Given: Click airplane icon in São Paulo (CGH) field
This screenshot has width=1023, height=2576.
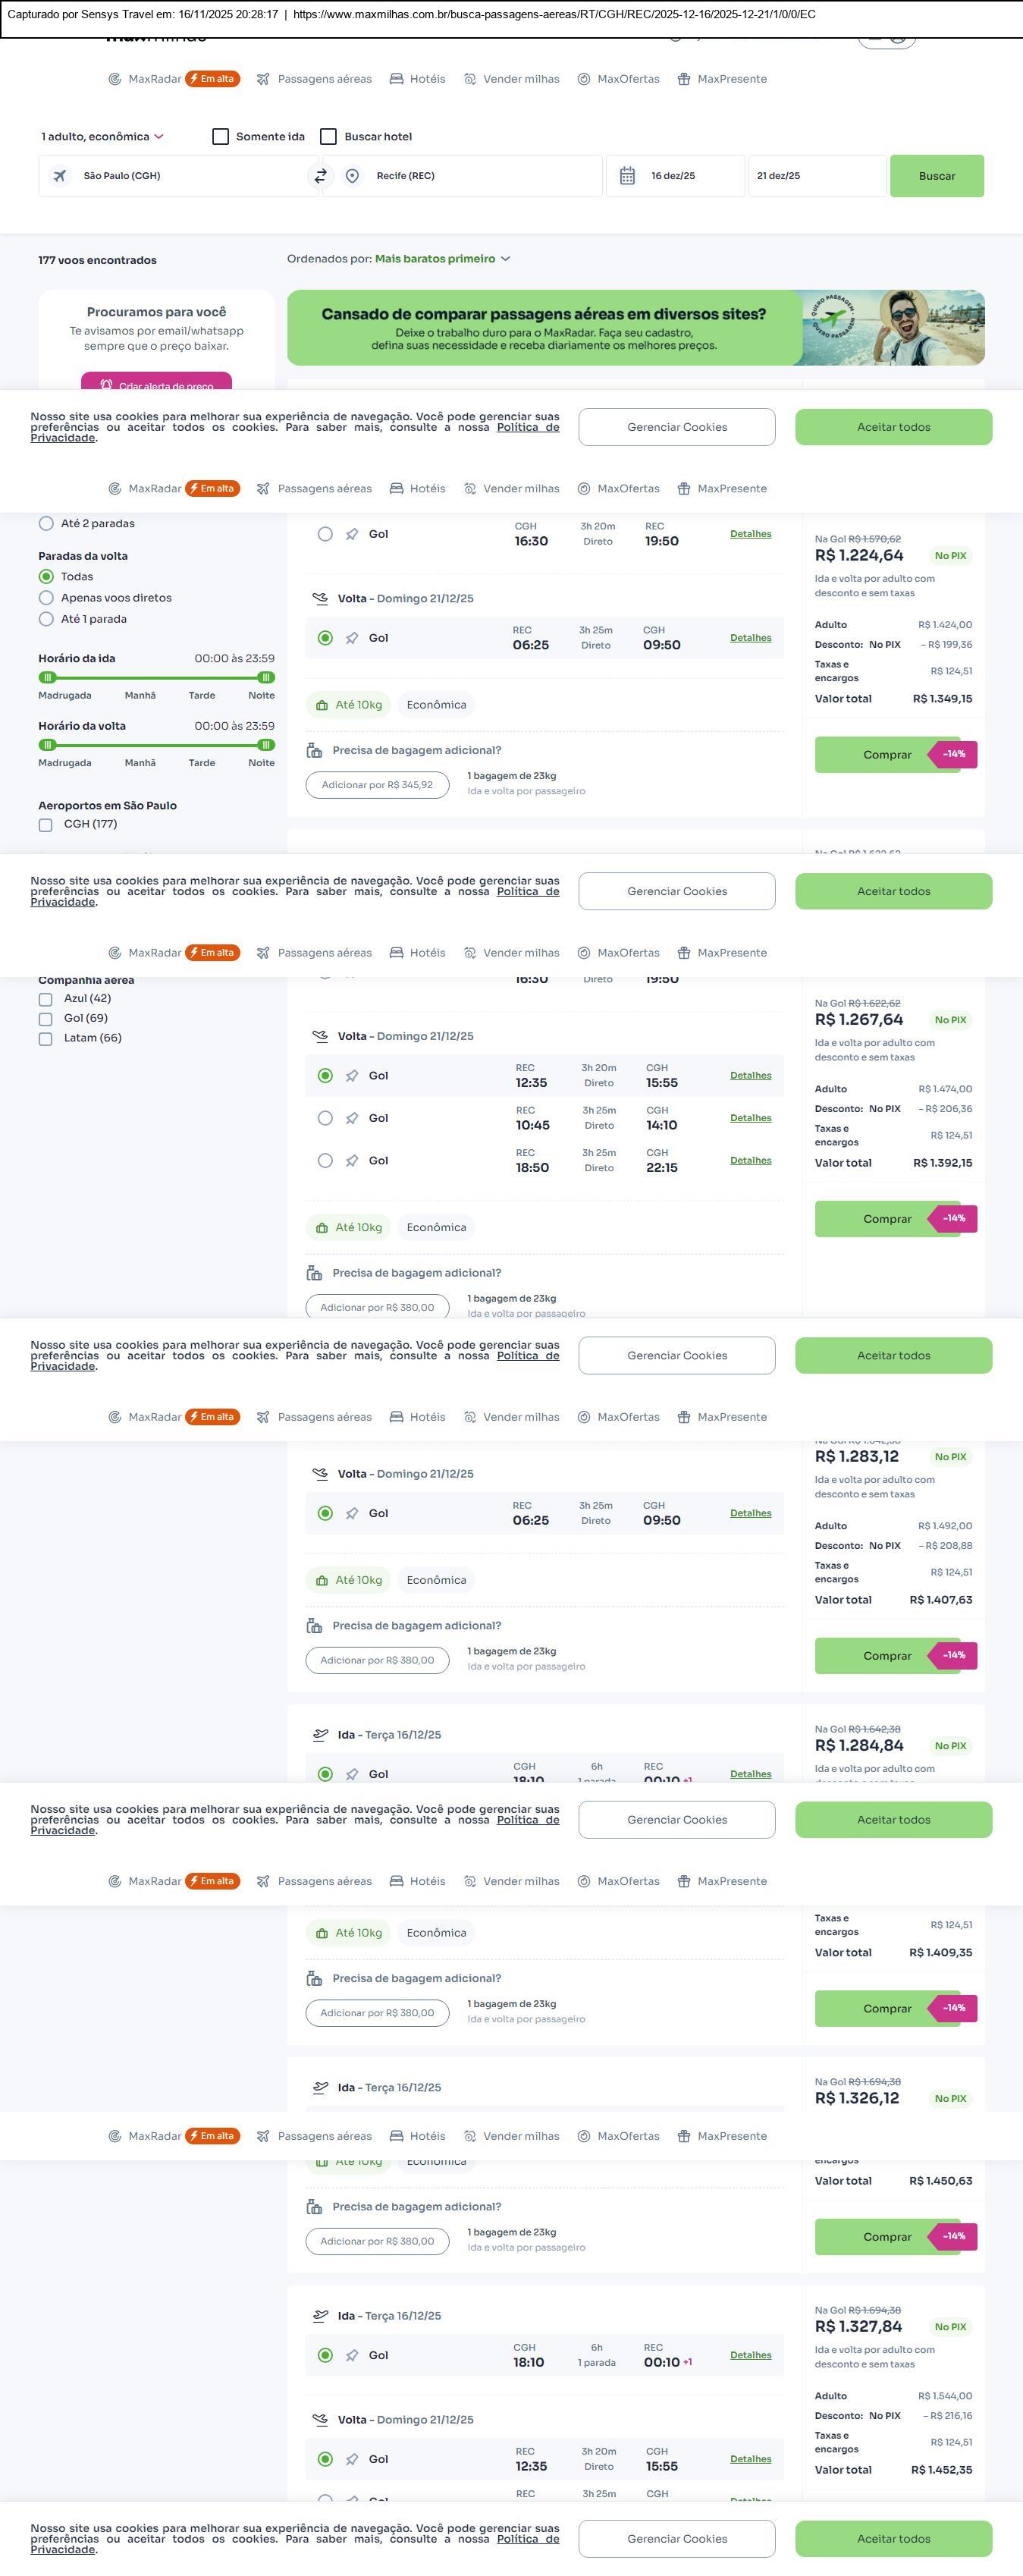Looking at the screenshot, I should tap(60, 176).
